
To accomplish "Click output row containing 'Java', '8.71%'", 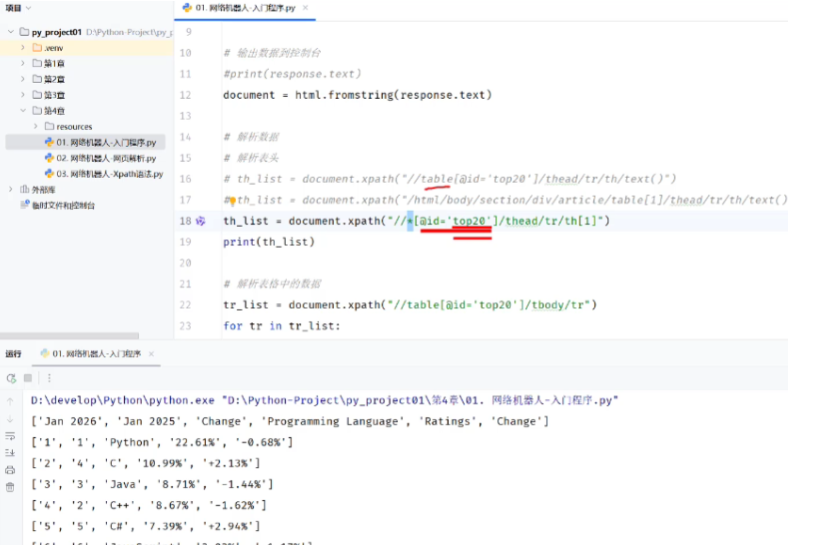I will pyautogui.click(x=152, y=484).
